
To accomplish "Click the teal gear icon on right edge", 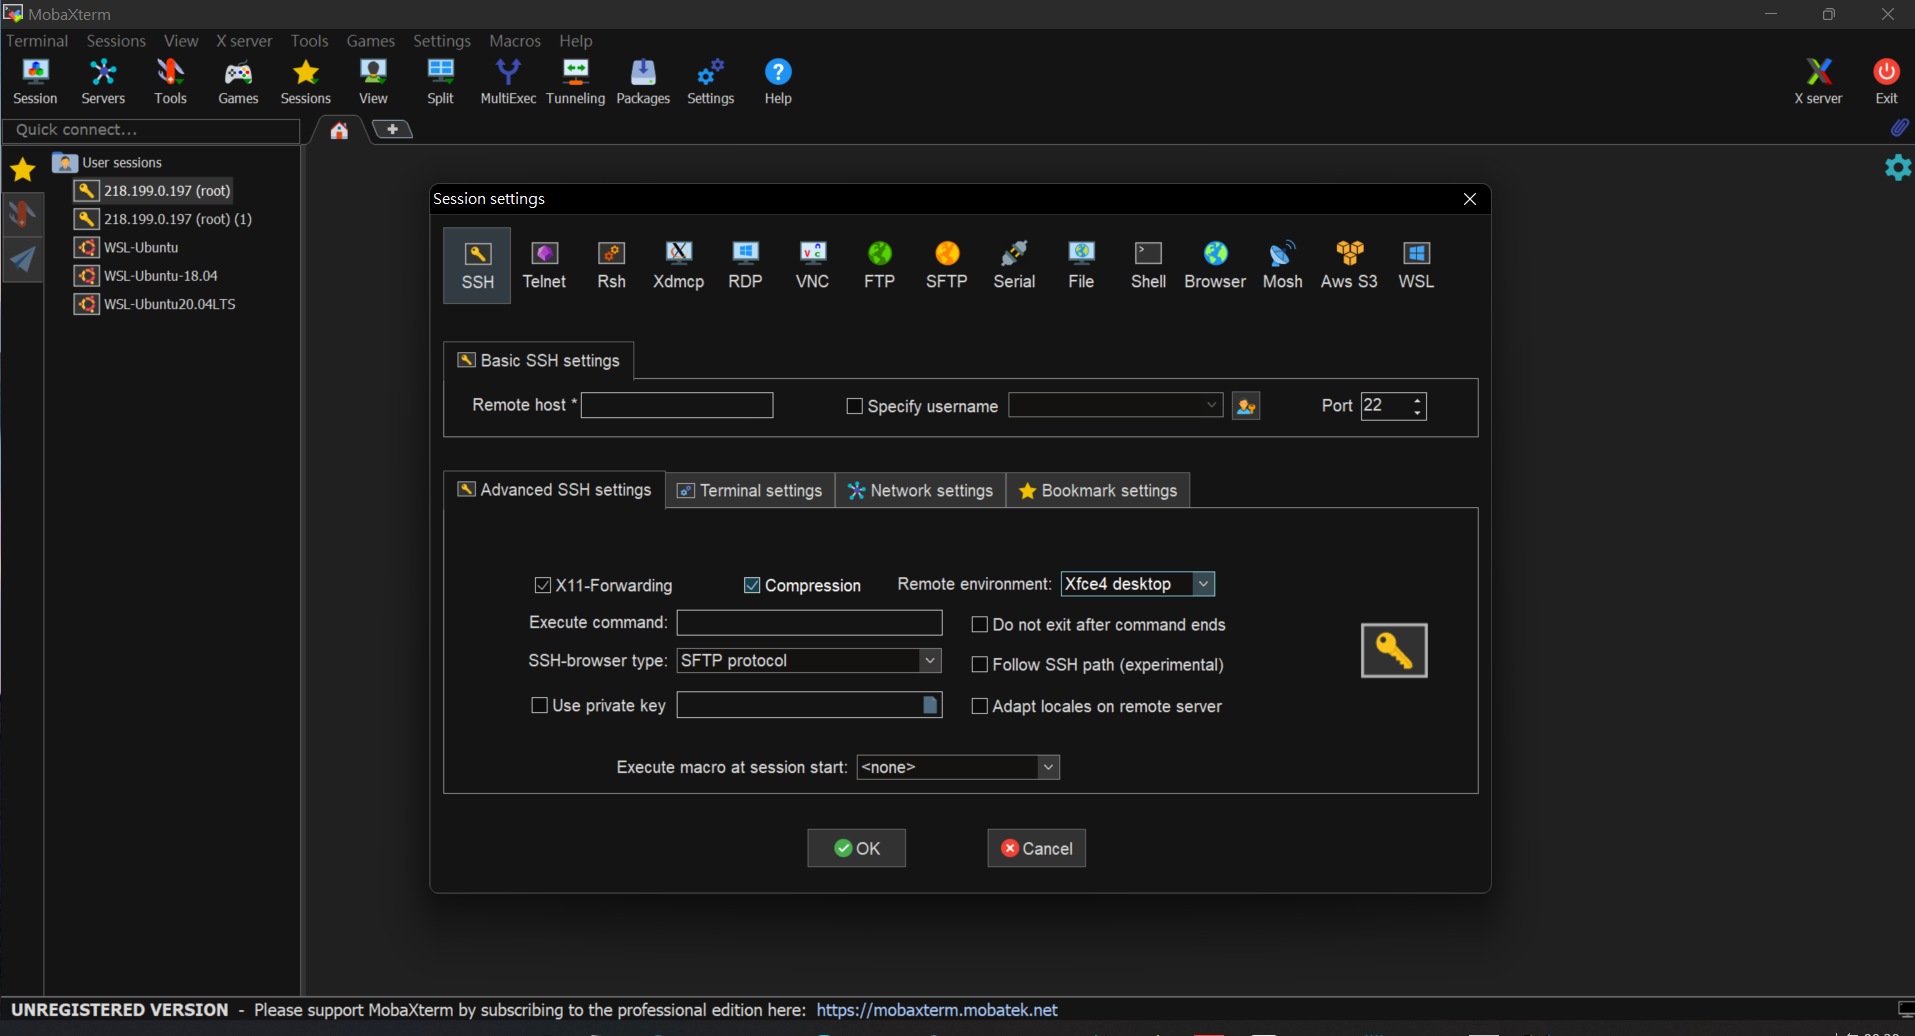I will click(x=1898, y=167).
